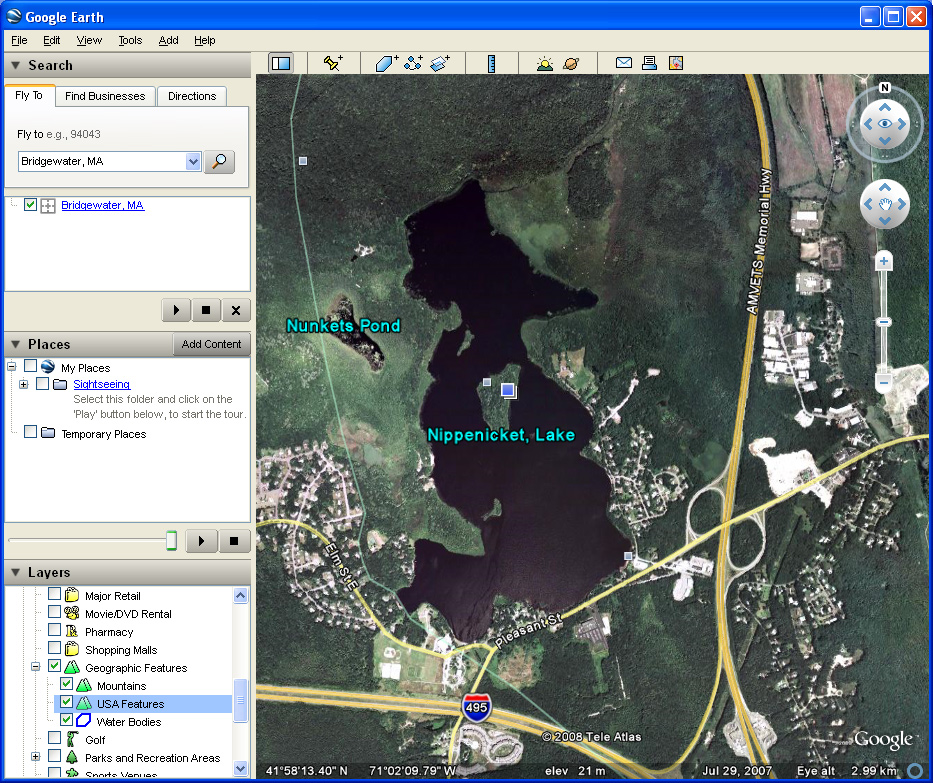View the location in Google Maps

[x=676, y=62]
